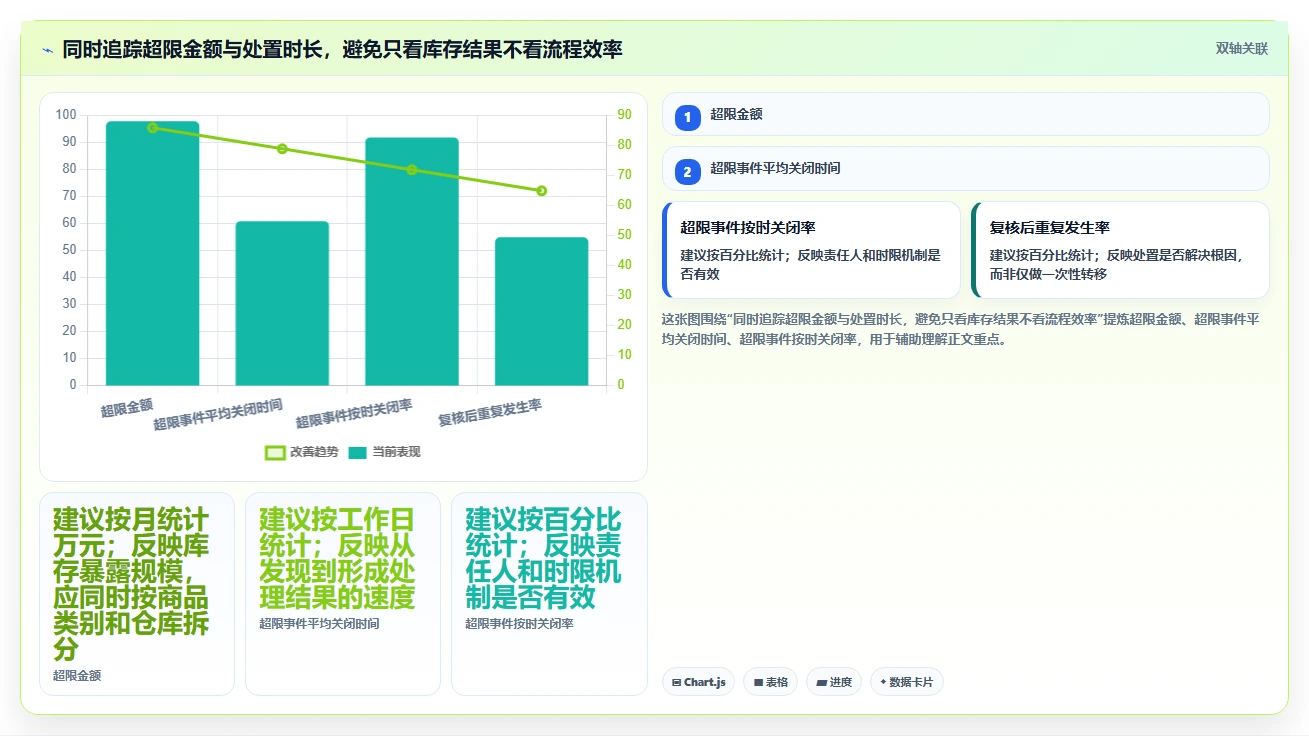
Task: Click the 超限金额 caption under first data card
Action: [77, 676]
